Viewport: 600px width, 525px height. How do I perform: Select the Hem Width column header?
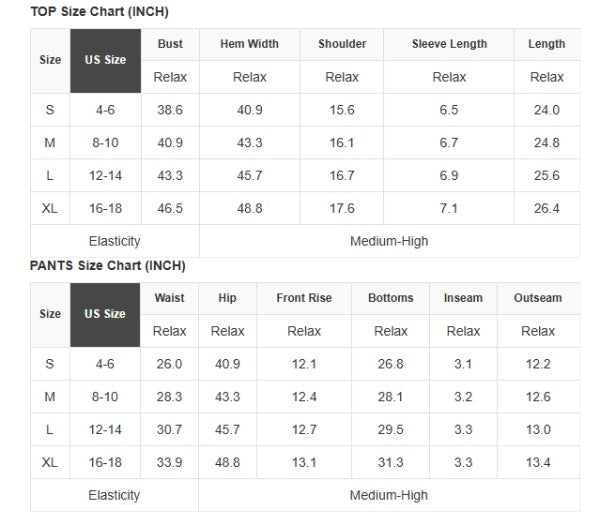tap(249, 44)
